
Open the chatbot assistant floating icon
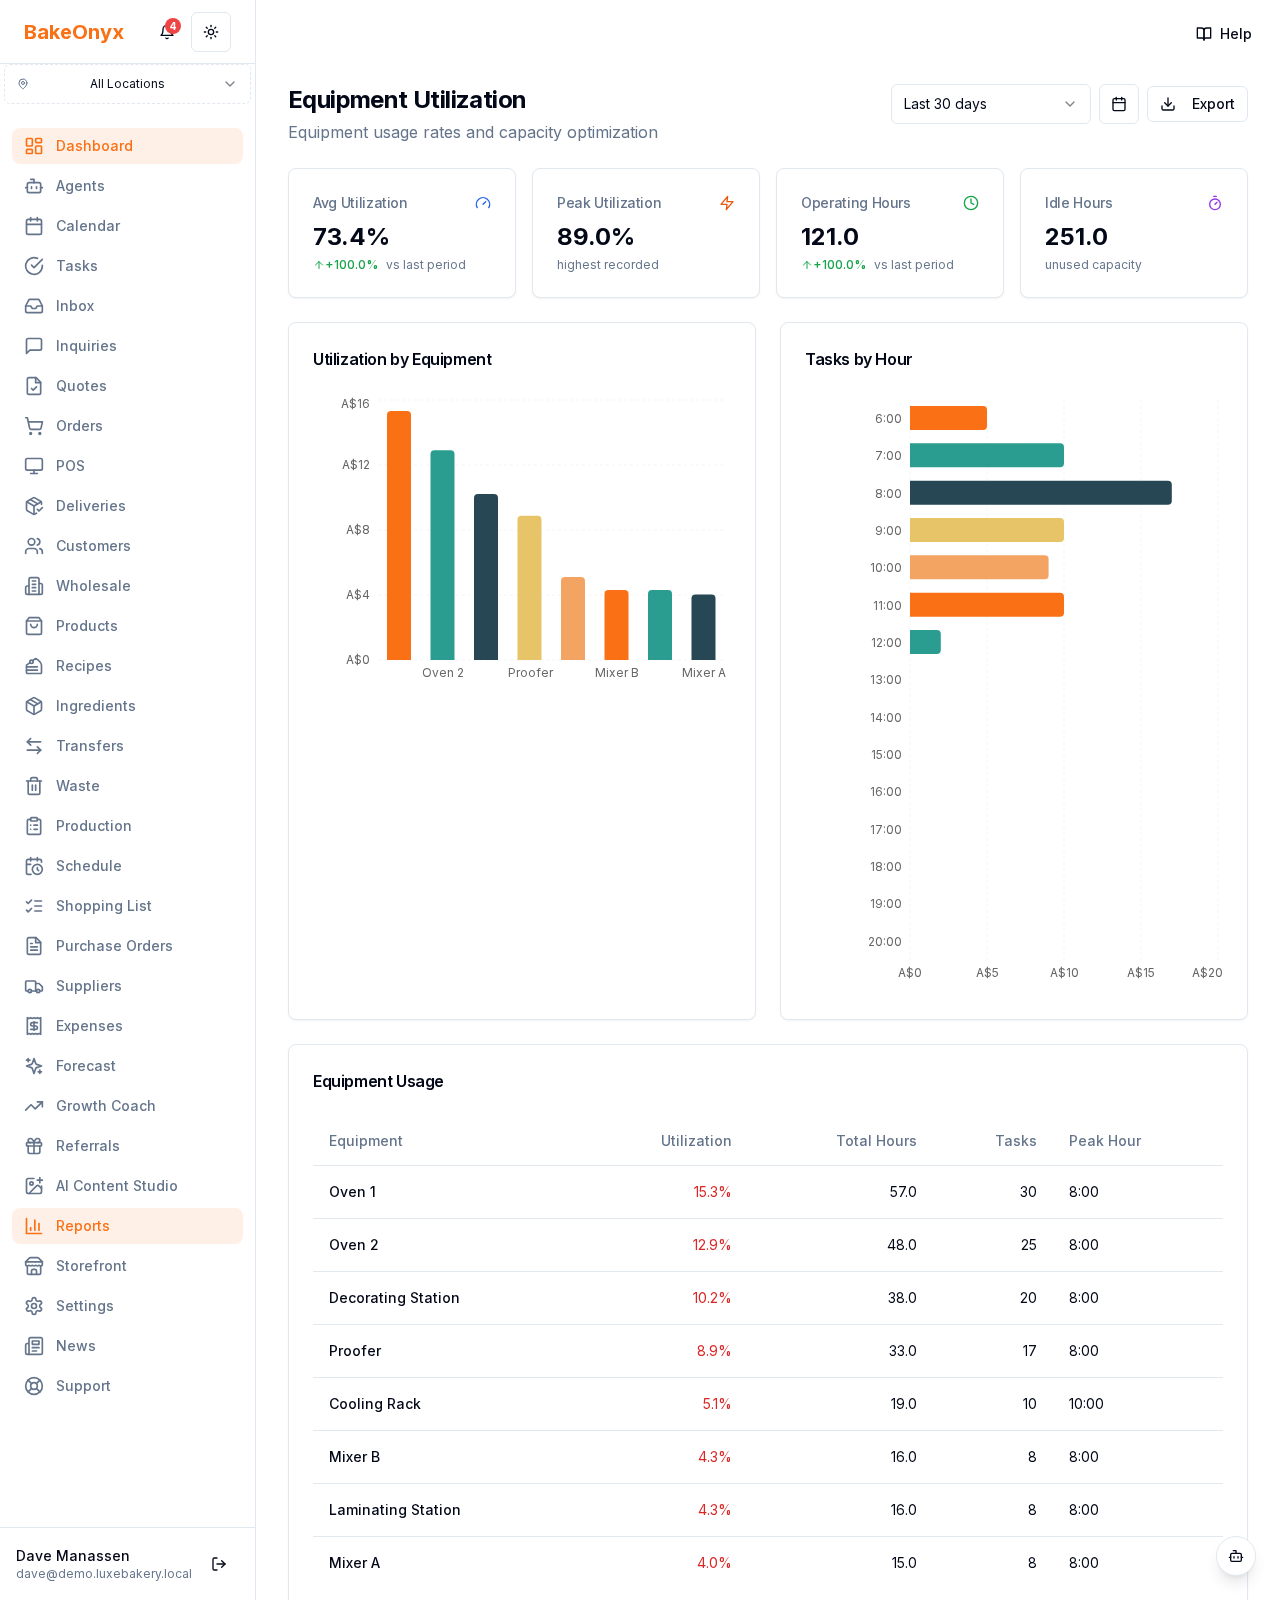(x=1236, y=1556)
